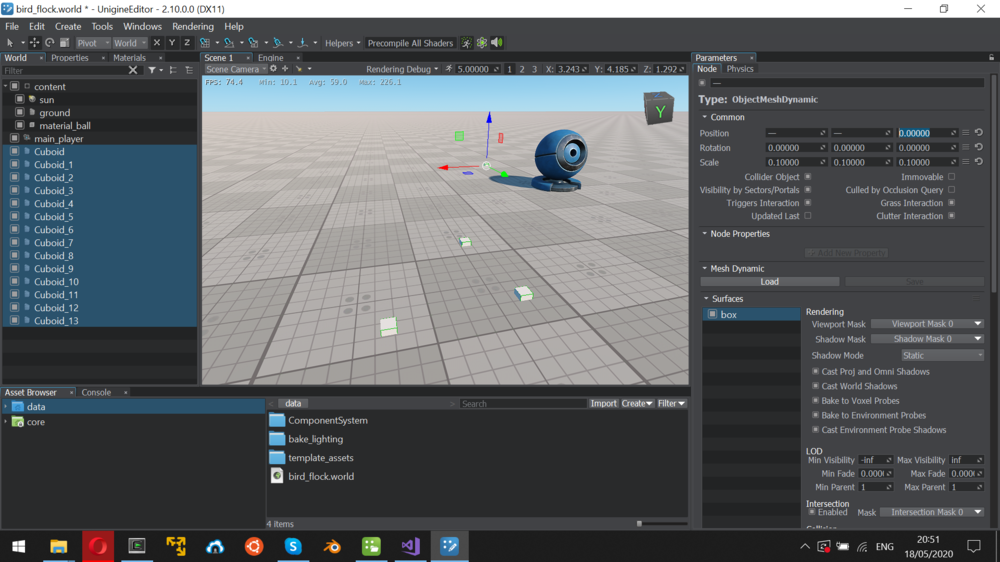Click the camera settings gear icon

tap(273, 69)
